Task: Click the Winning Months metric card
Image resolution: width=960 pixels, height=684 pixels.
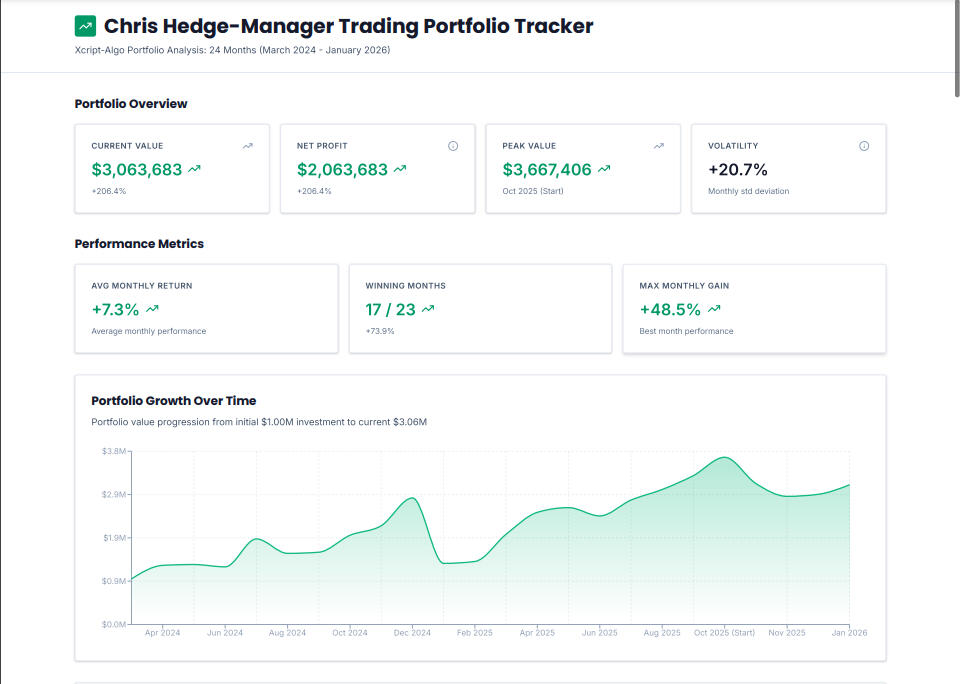Action: click(480, 309)
